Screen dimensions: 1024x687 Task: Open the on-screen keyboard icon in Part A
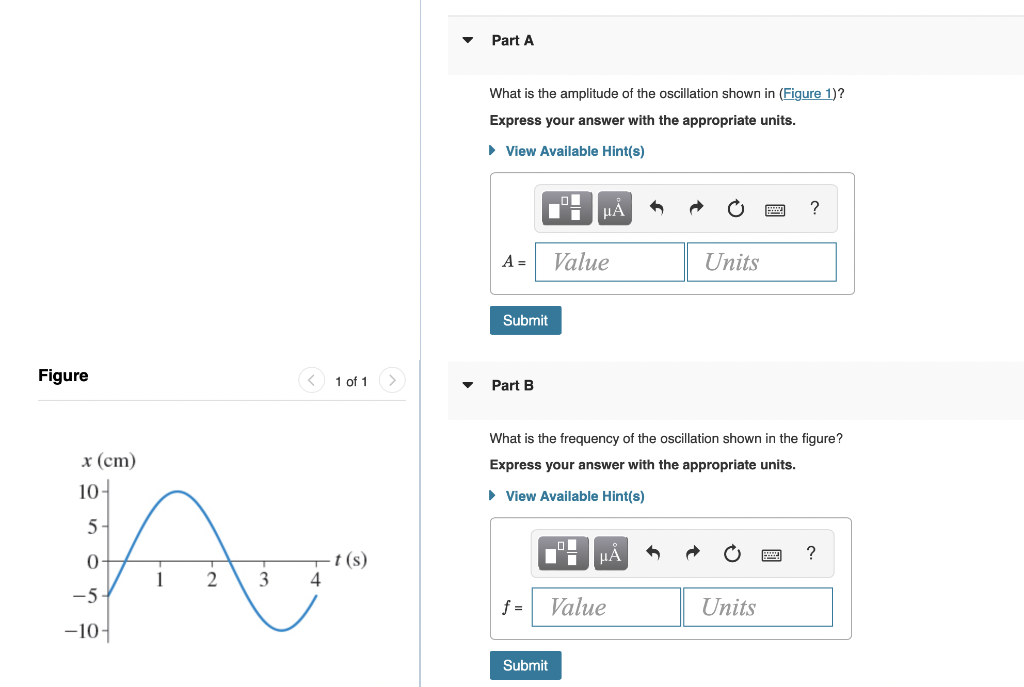pyautogui.click(x=774, y=208)
